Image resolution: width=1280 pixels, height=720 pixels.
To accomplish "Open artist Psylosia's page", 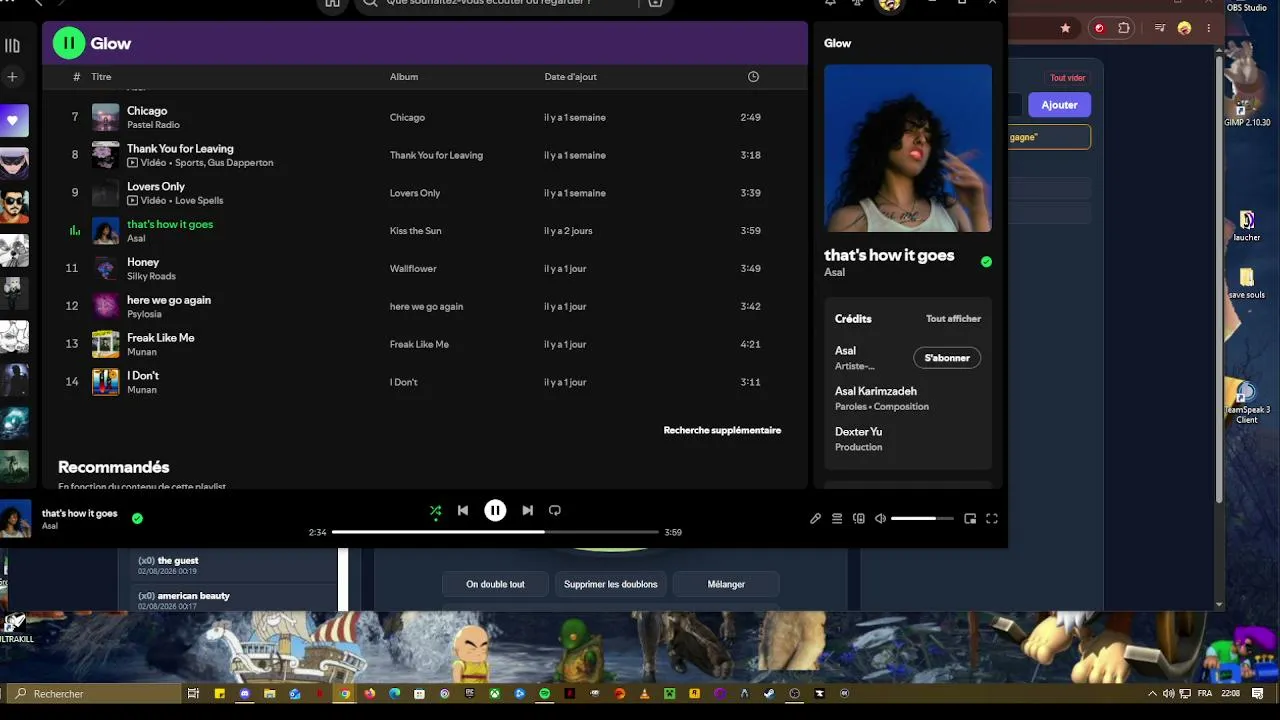I will [144, 314].
